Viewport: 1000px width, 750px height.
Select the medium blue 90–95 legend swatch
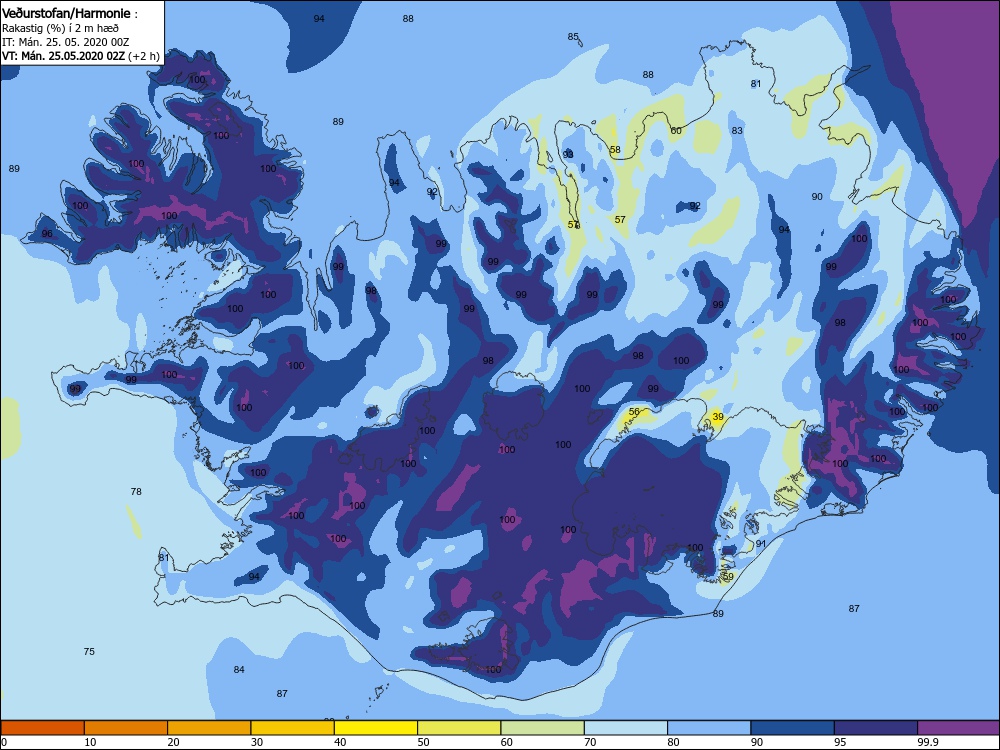point(793,728)
